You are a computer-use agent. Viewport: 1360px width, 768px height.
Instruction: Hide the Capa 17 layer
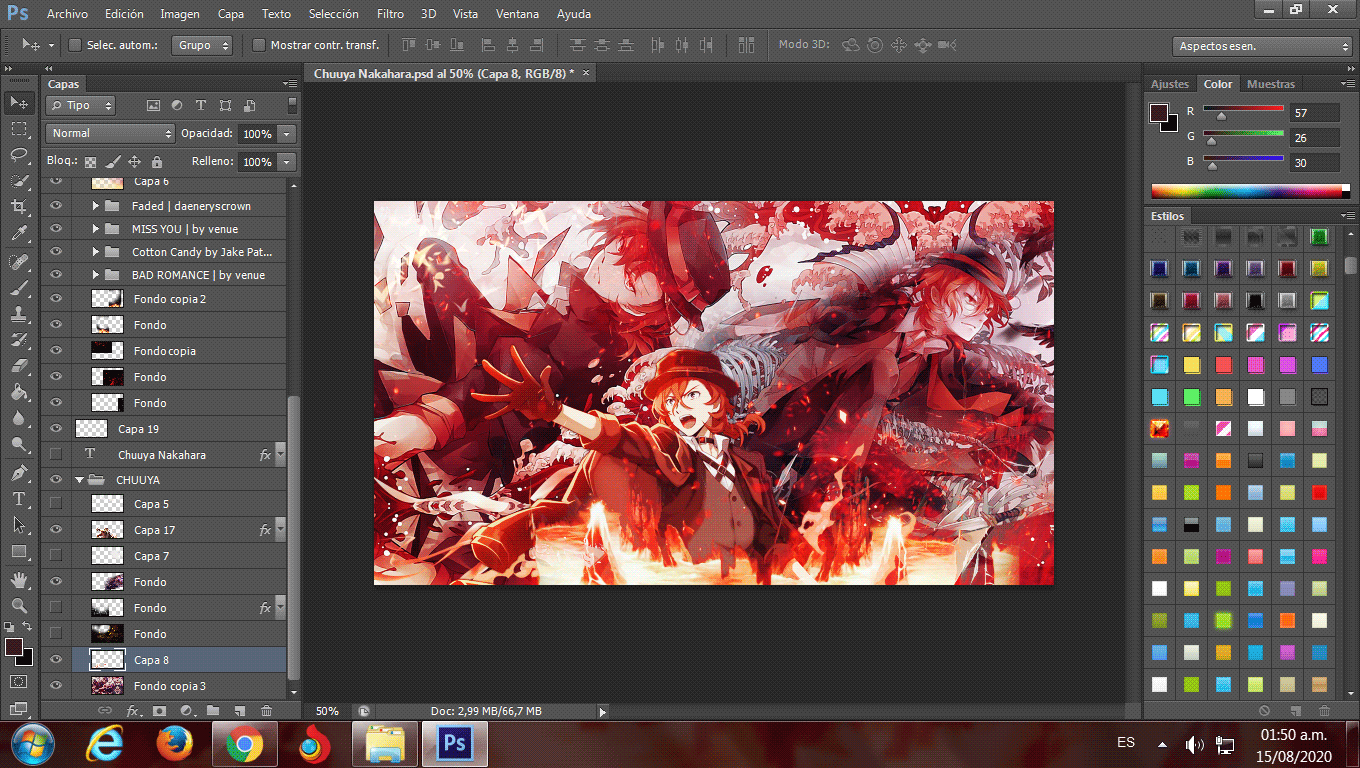coord(56,530)
